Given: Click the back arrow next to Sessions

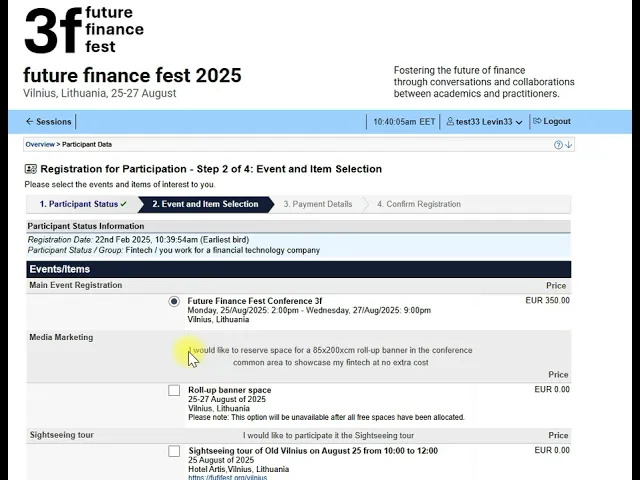Looking at the screenshot, I should [x=29, y=121].
